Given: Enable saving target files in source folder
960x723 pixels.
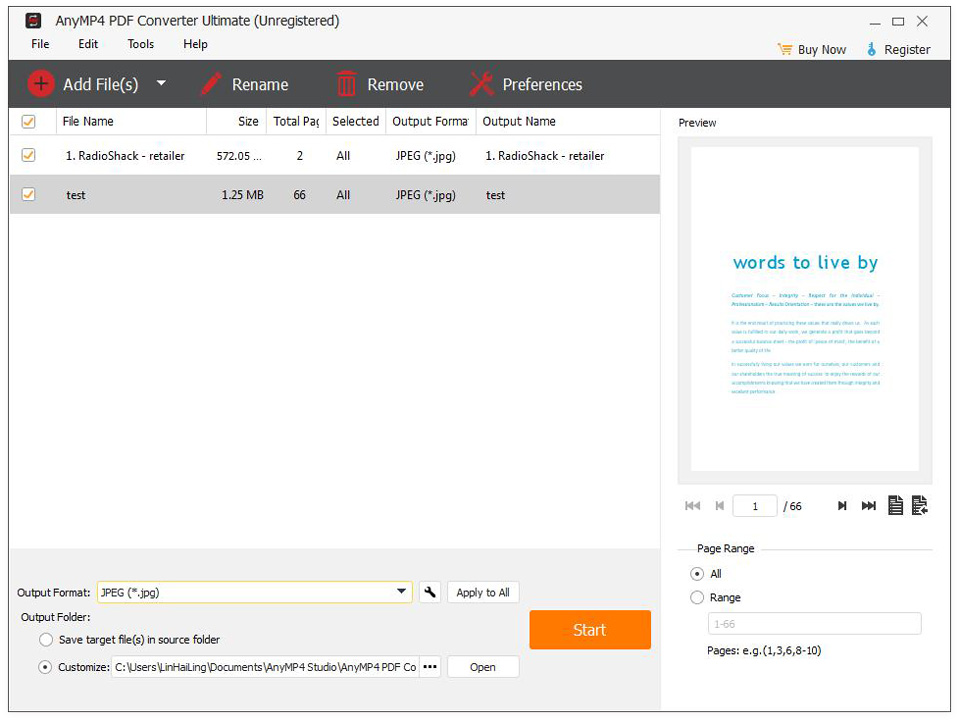Looking at the screenshot, I should [46, 639].
